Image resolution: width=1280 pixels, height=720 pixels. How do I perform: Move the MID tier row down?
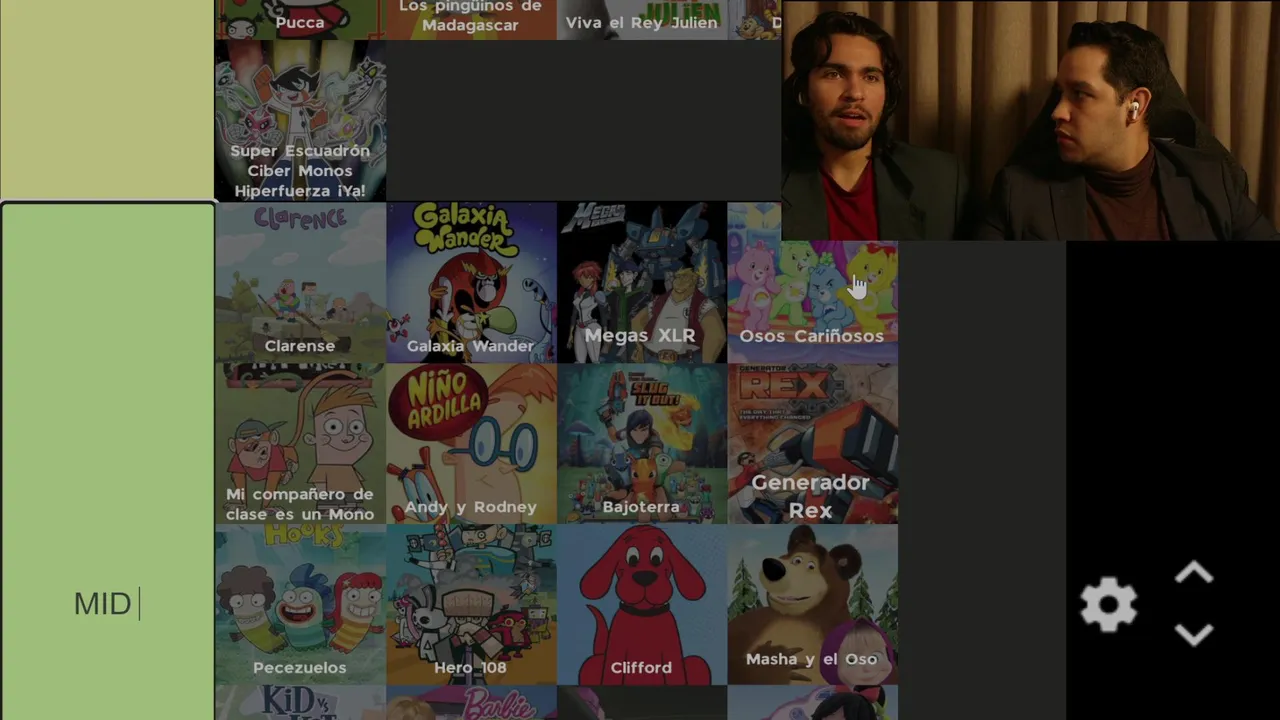(1194, 634)
